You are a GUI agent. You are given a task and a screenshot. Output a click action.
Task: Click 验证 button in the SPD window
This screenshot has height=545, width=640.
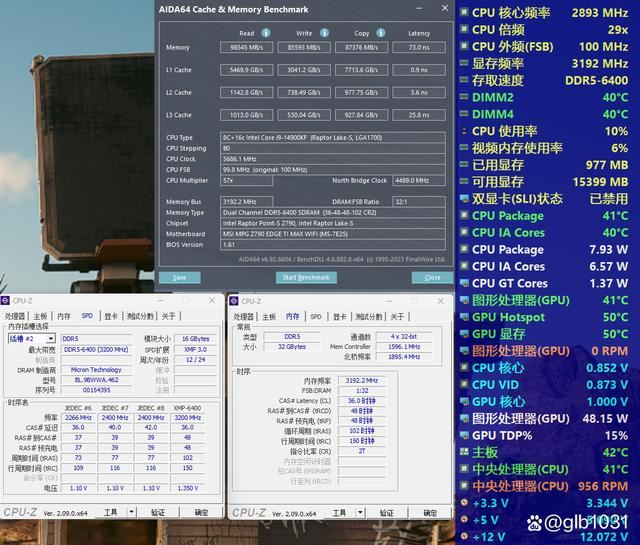(x=158, y=512)
